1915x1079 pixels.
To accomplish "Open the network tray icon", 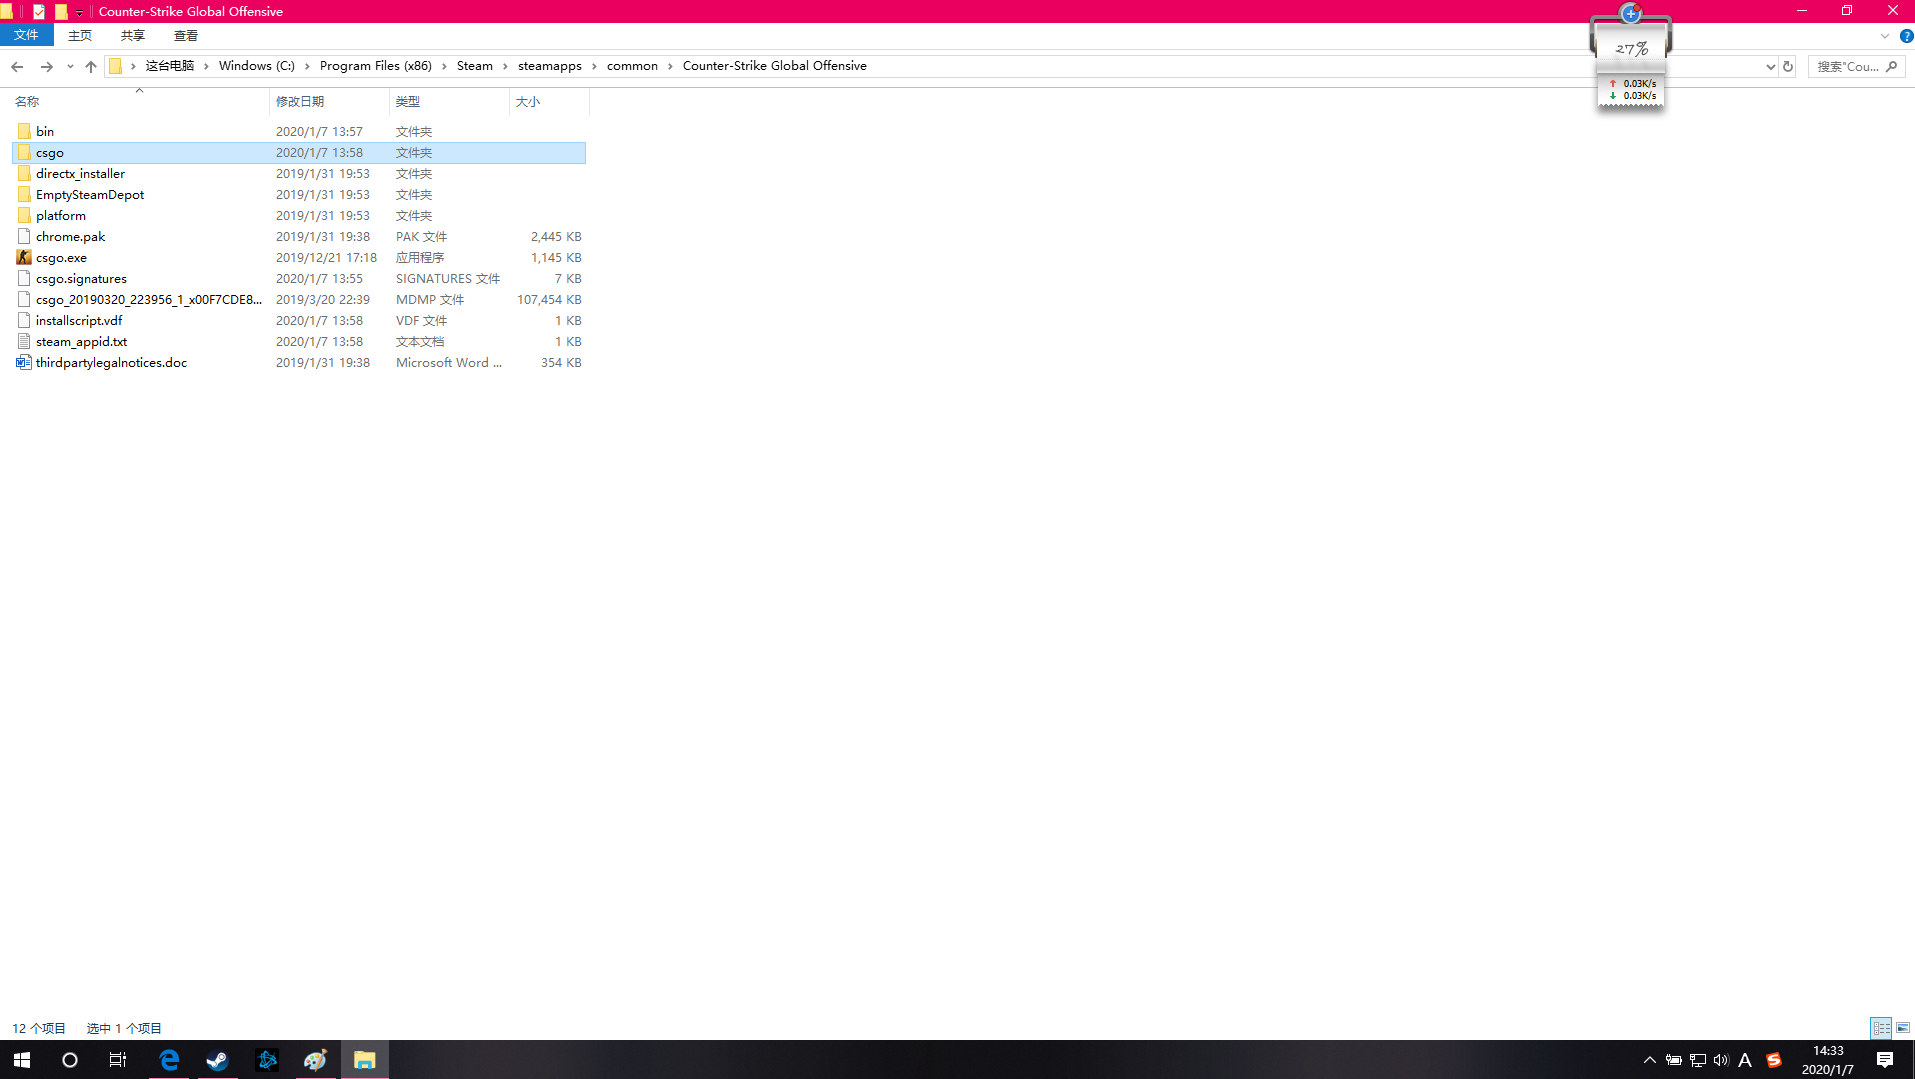I will pos(1698,1060).
